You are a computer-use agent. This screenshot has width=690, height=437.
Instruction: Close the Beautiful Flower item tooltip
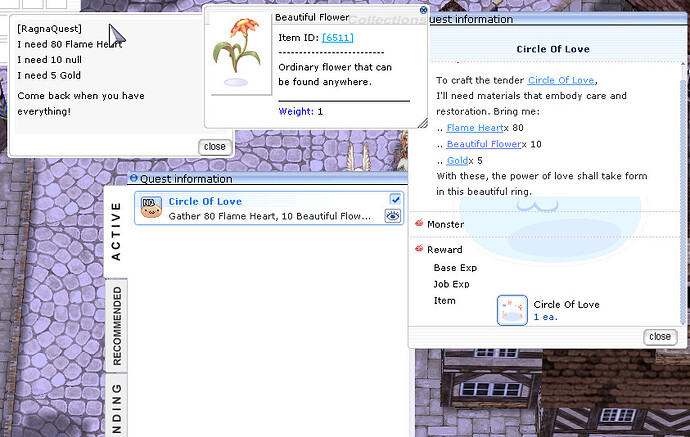tap(423, 10)
